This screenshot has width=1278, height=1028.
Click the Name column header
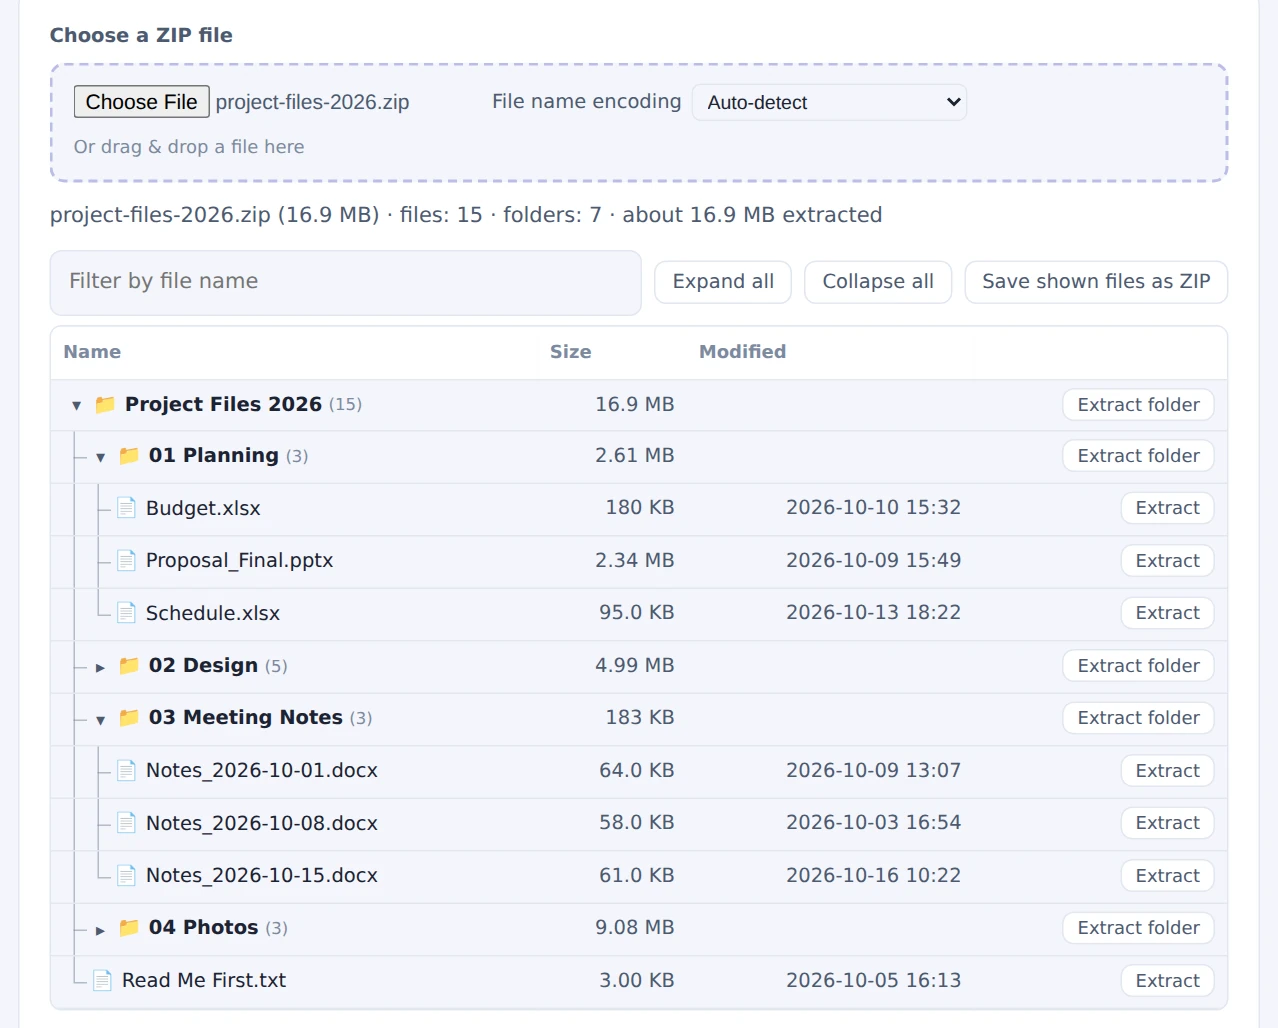pos(92,352)
